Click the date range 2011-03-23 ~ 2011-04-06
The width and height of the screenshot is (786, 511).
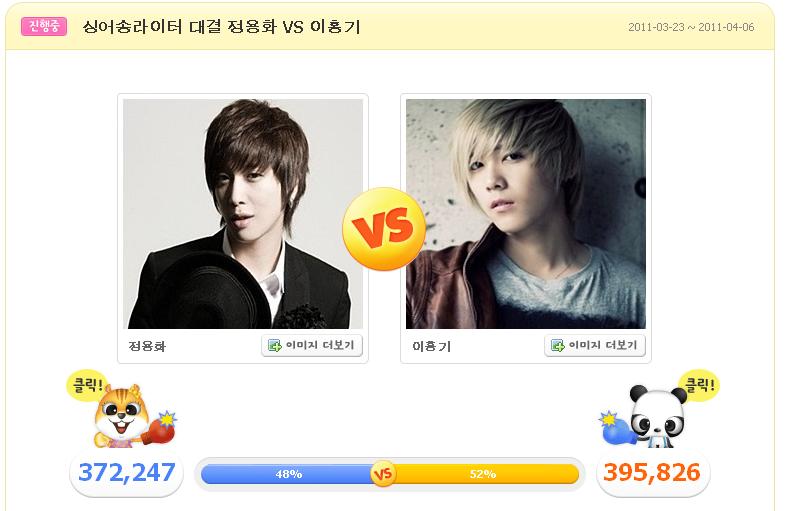[x=691, y=27]
